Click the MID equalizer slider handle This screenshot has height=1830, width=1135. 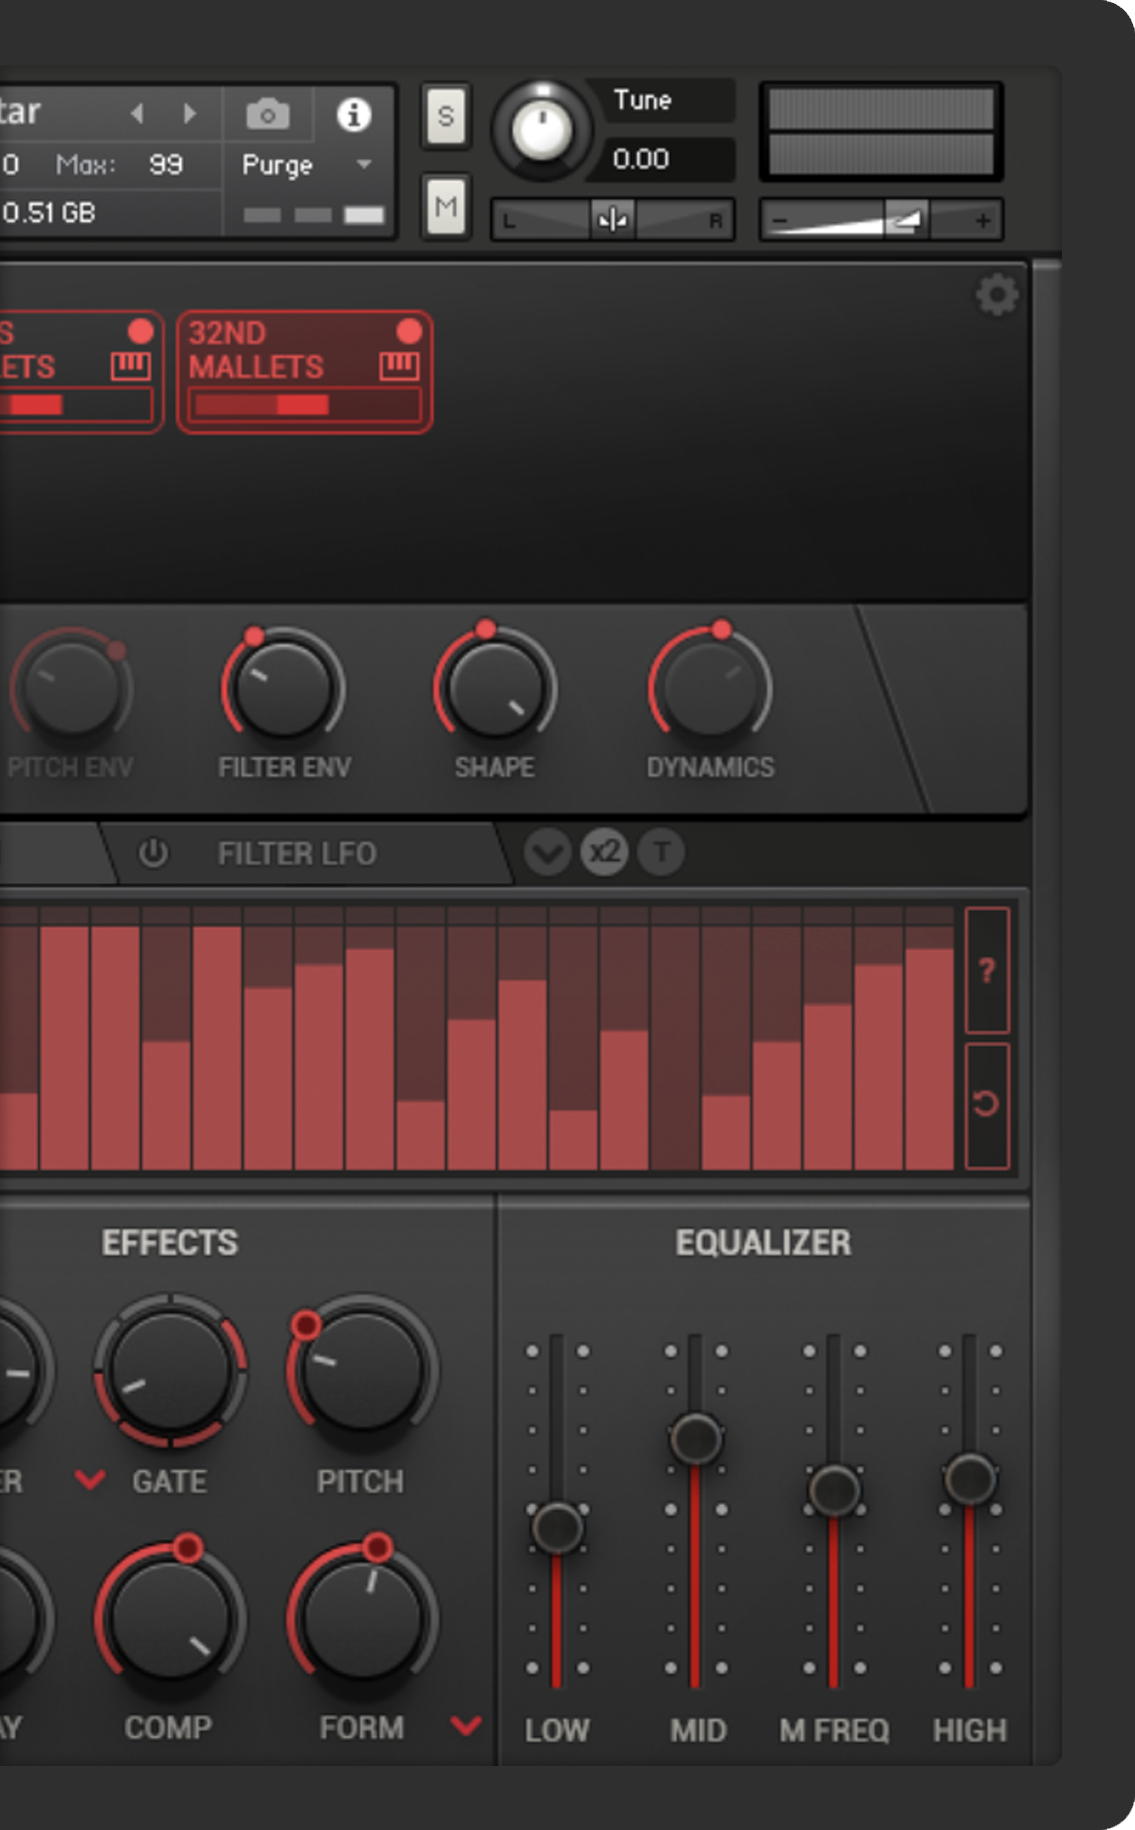pyautogui.click(x=696, y=1438)
